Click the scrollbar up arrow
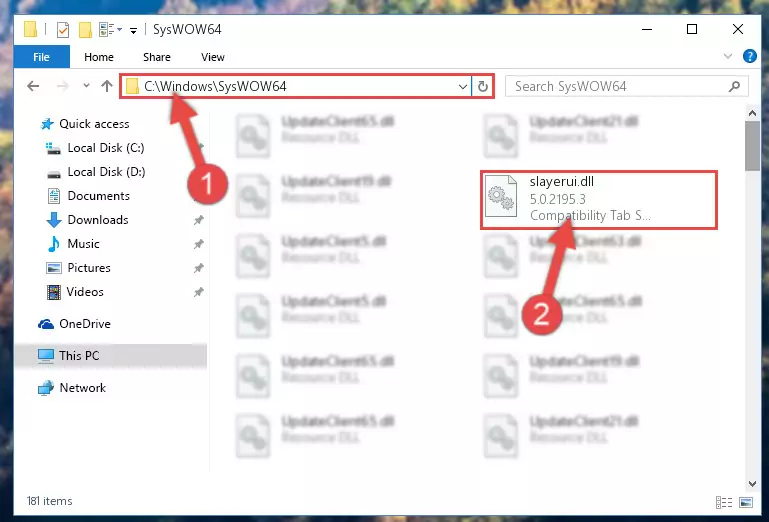This screenshot has width=769, height=522. tap(752, 113)
